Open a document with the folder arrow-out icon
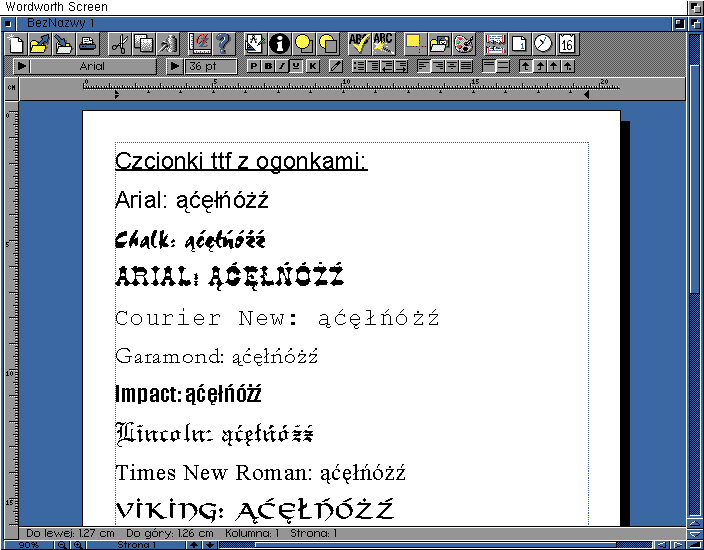The height and width of the screenshot is (550, 704). click(40, 44)
